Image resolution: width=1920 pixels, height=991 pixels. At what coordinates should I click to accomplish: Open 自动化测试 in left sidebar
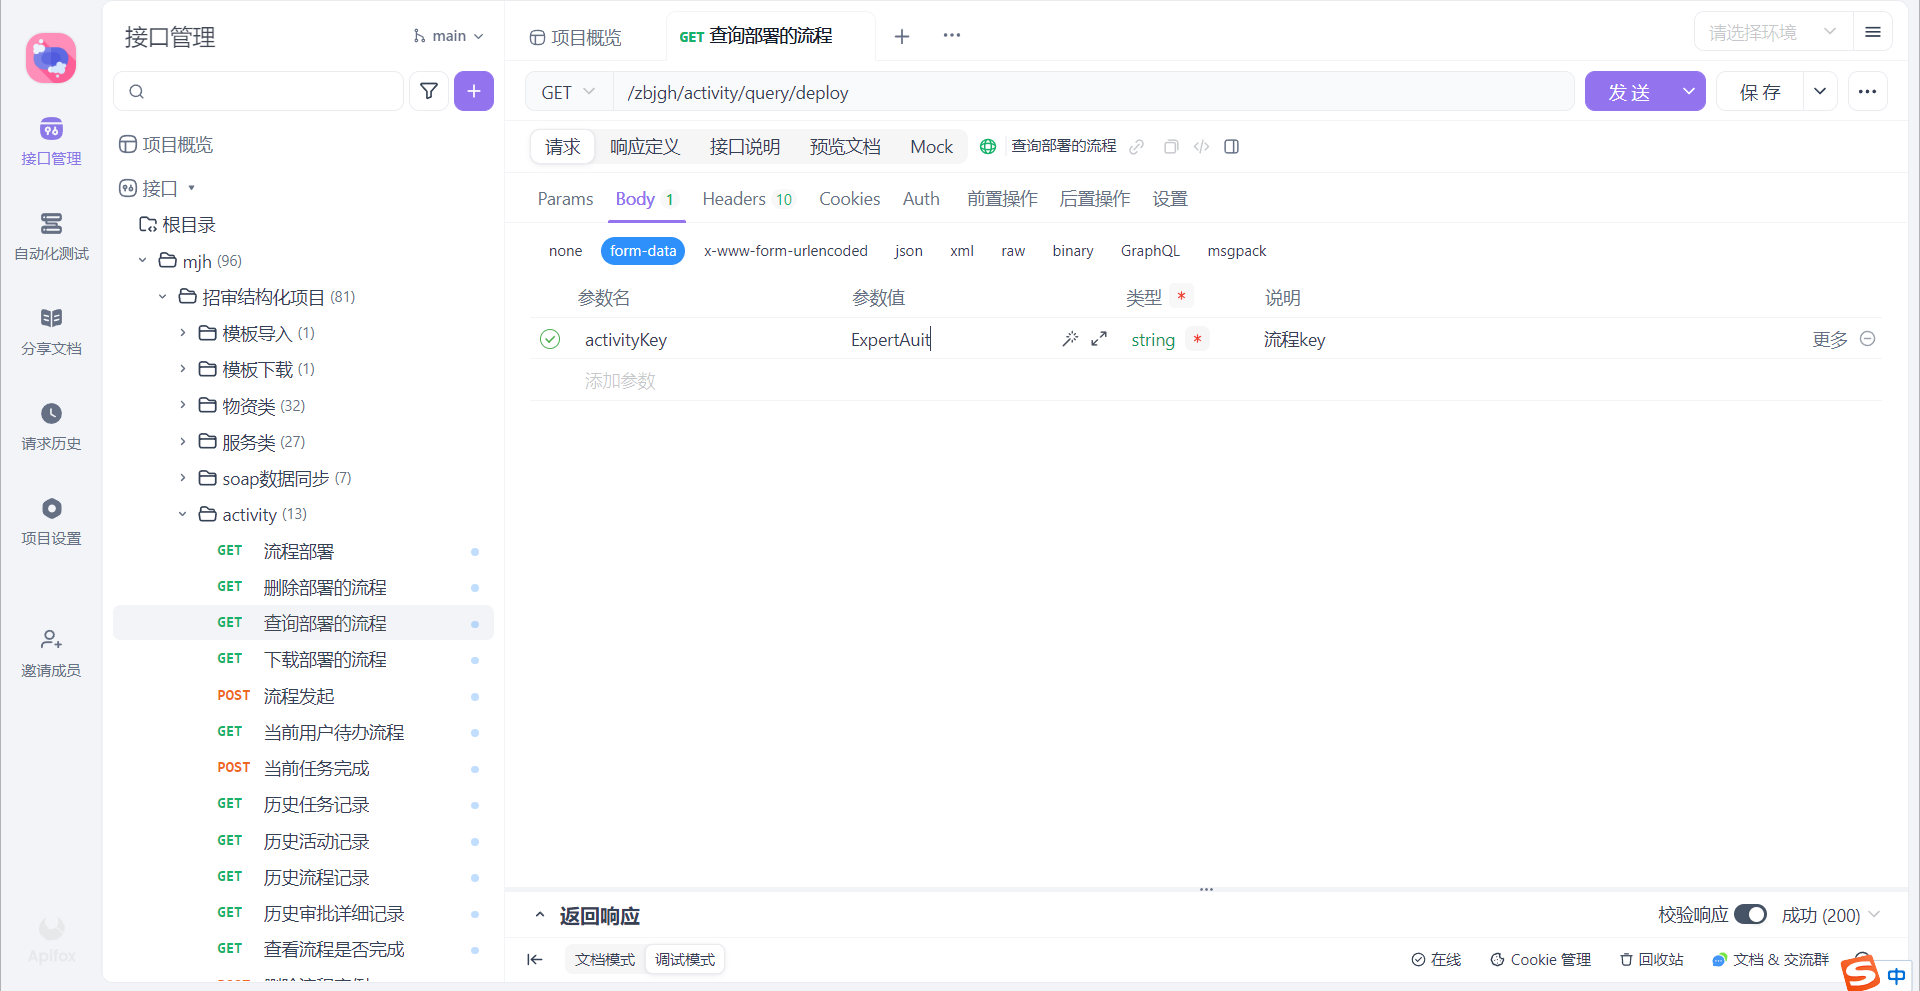(51, 238)
